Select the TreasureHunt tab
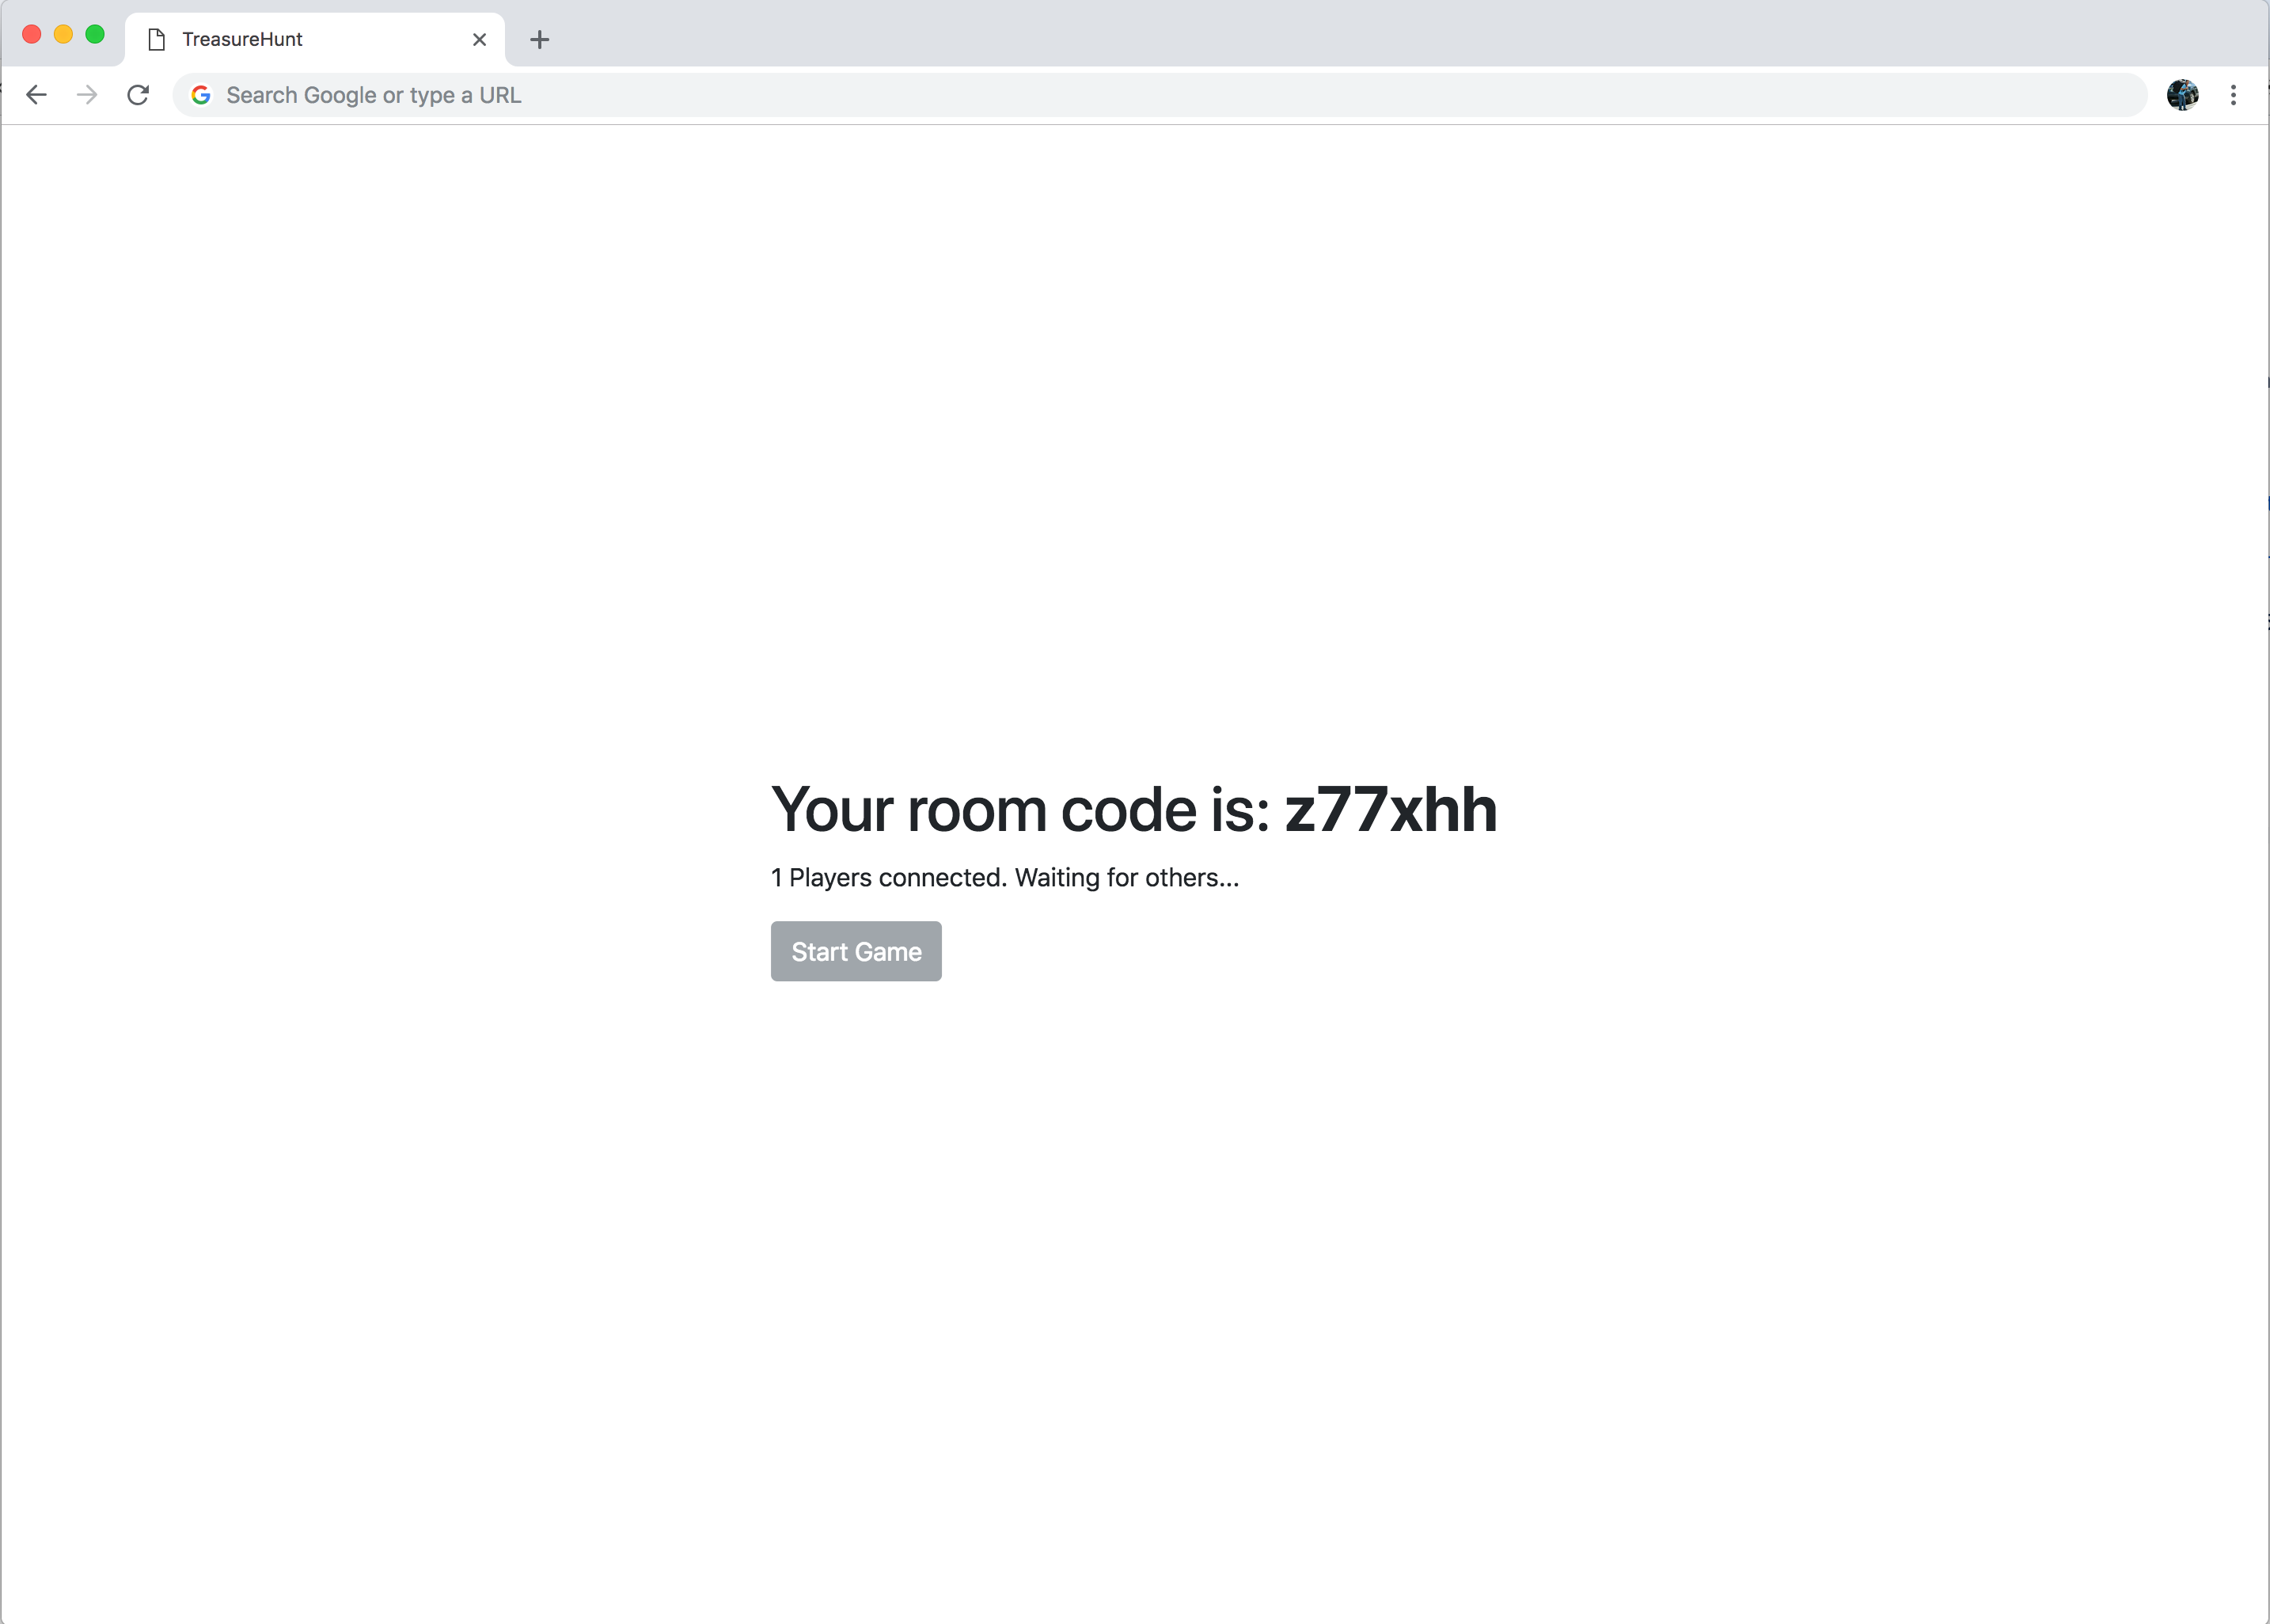 pos(300,40)
